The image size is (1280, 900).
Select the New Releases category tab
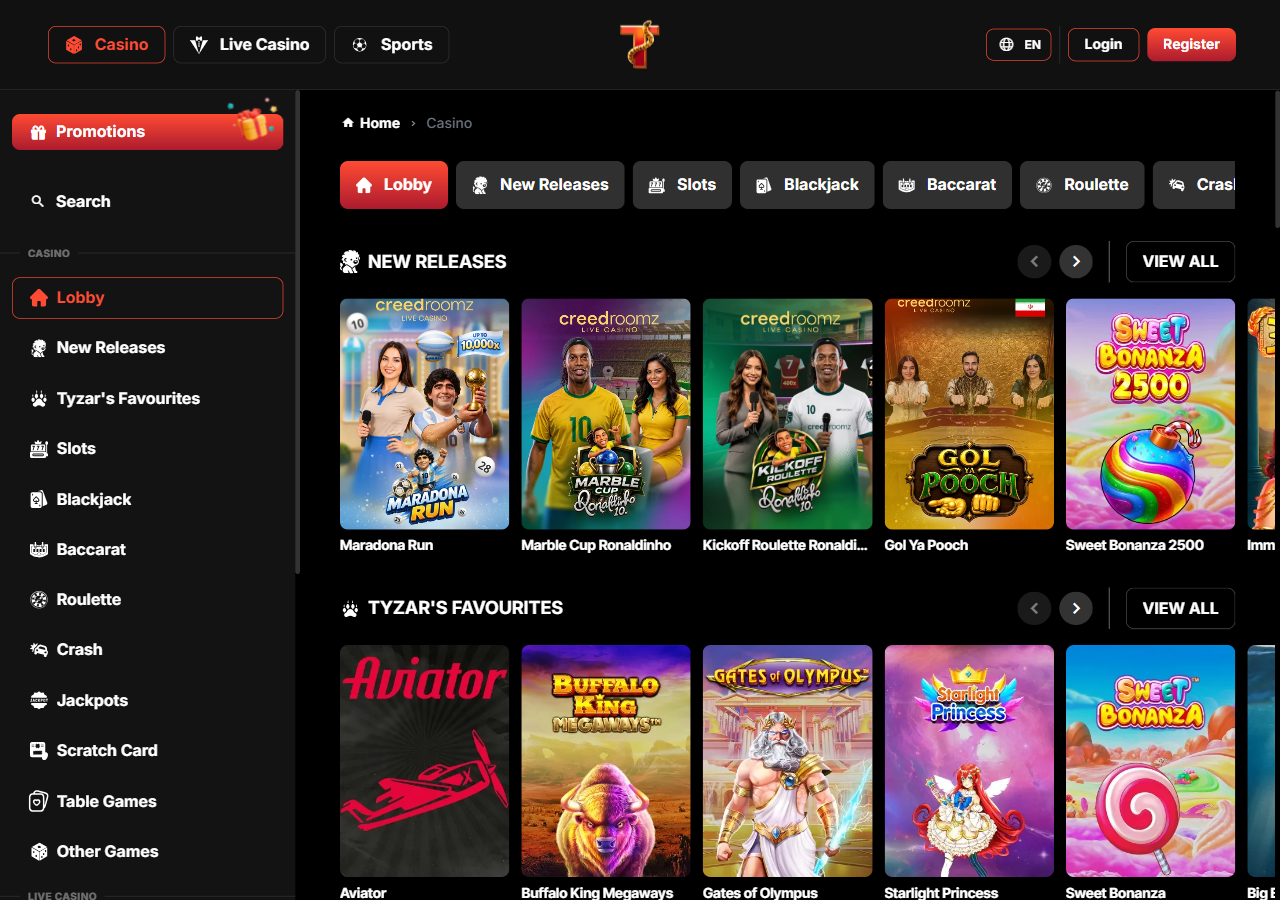click(540, 185)
